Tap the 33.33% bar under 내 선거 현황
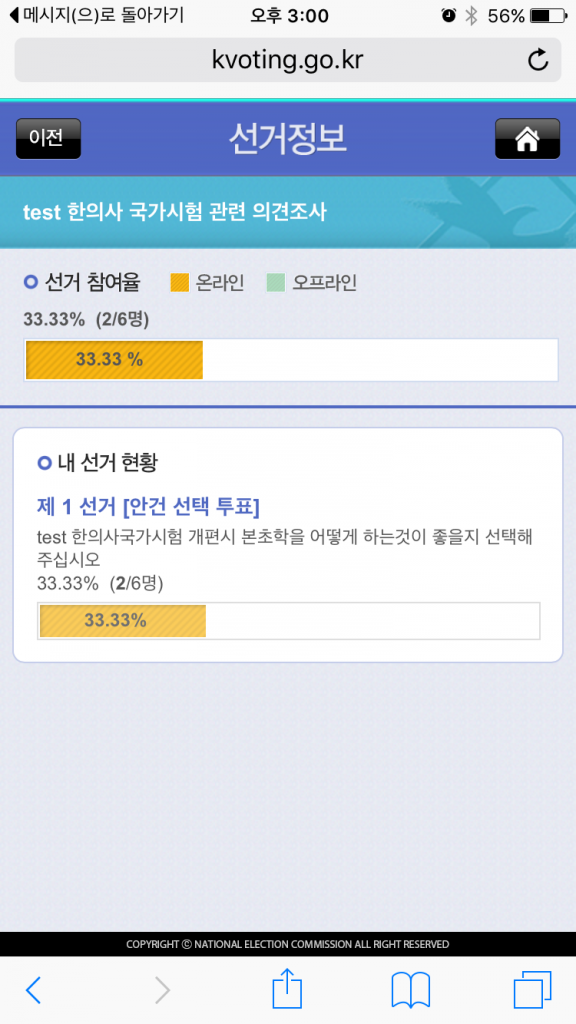This screenshot has height=1024, width=576. tap(288, 621)
